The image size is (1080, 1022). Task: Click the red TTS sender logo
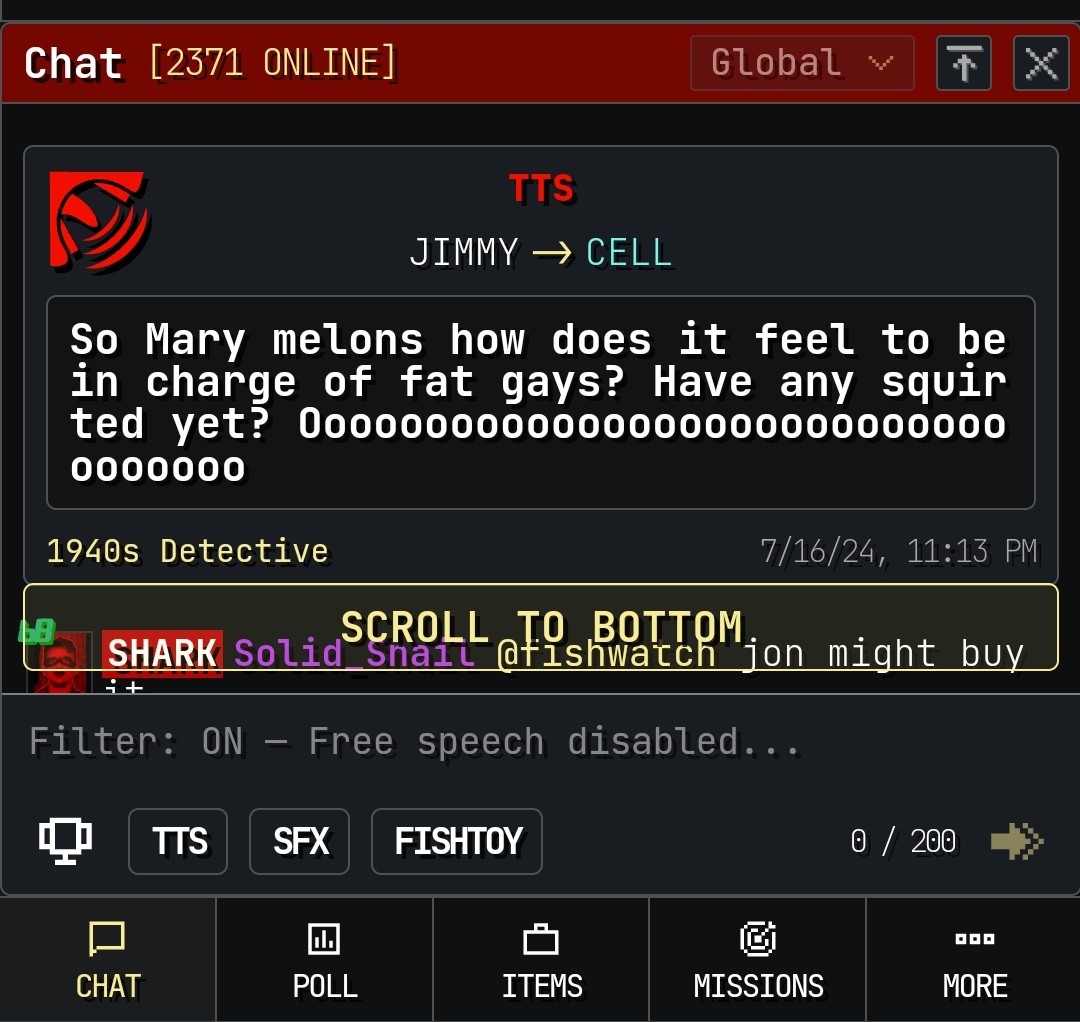point(98,221)
